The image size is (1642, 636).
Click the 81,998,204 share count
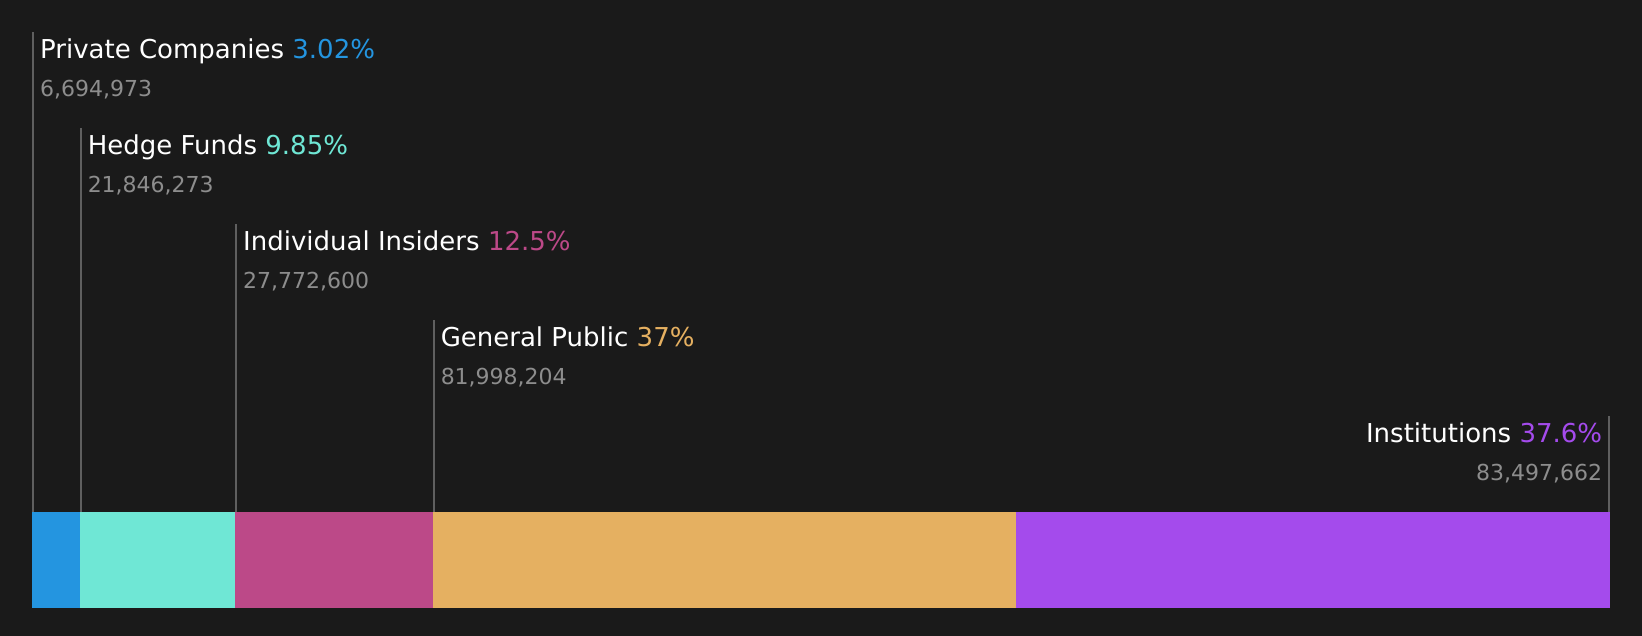pos(503,377)
